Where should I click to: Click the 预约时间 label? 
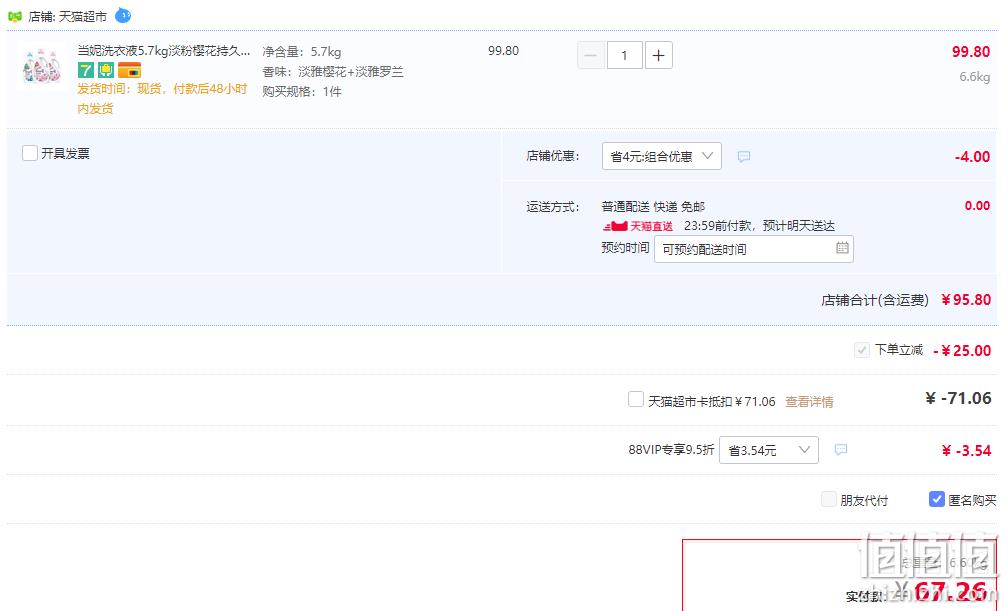tap(625, 248)
